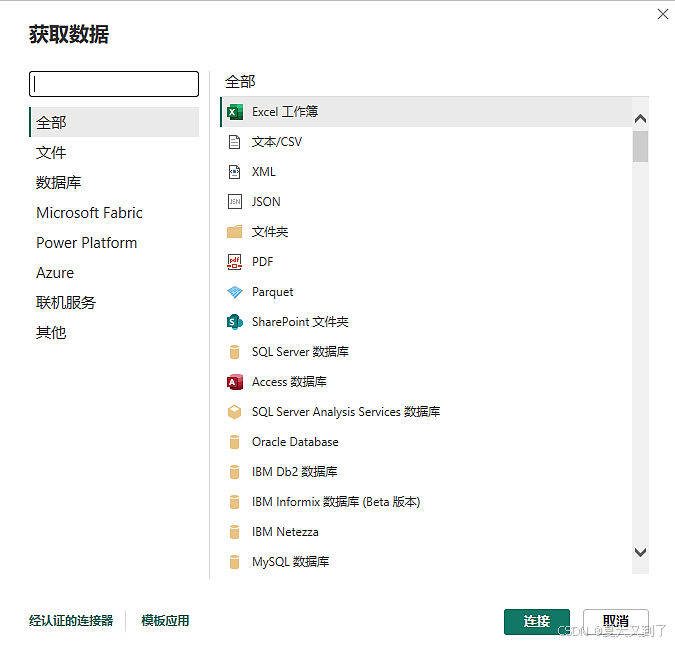Select the IBM Netezza label
This screenshot has width=675, height=645.
click(x=285, y=532)
